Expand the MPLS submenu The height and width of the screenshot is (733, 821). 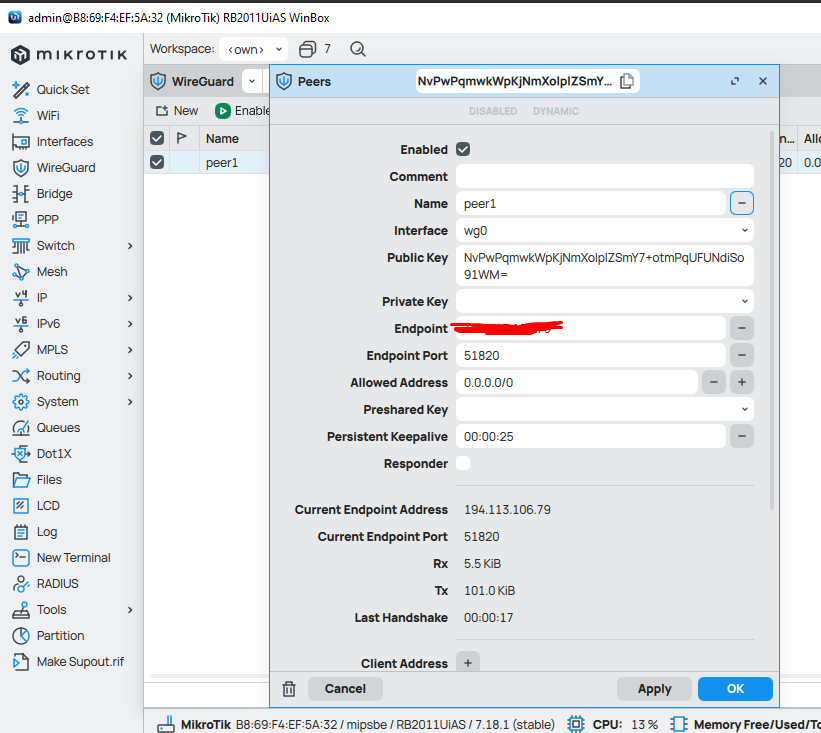click(130, 350)
